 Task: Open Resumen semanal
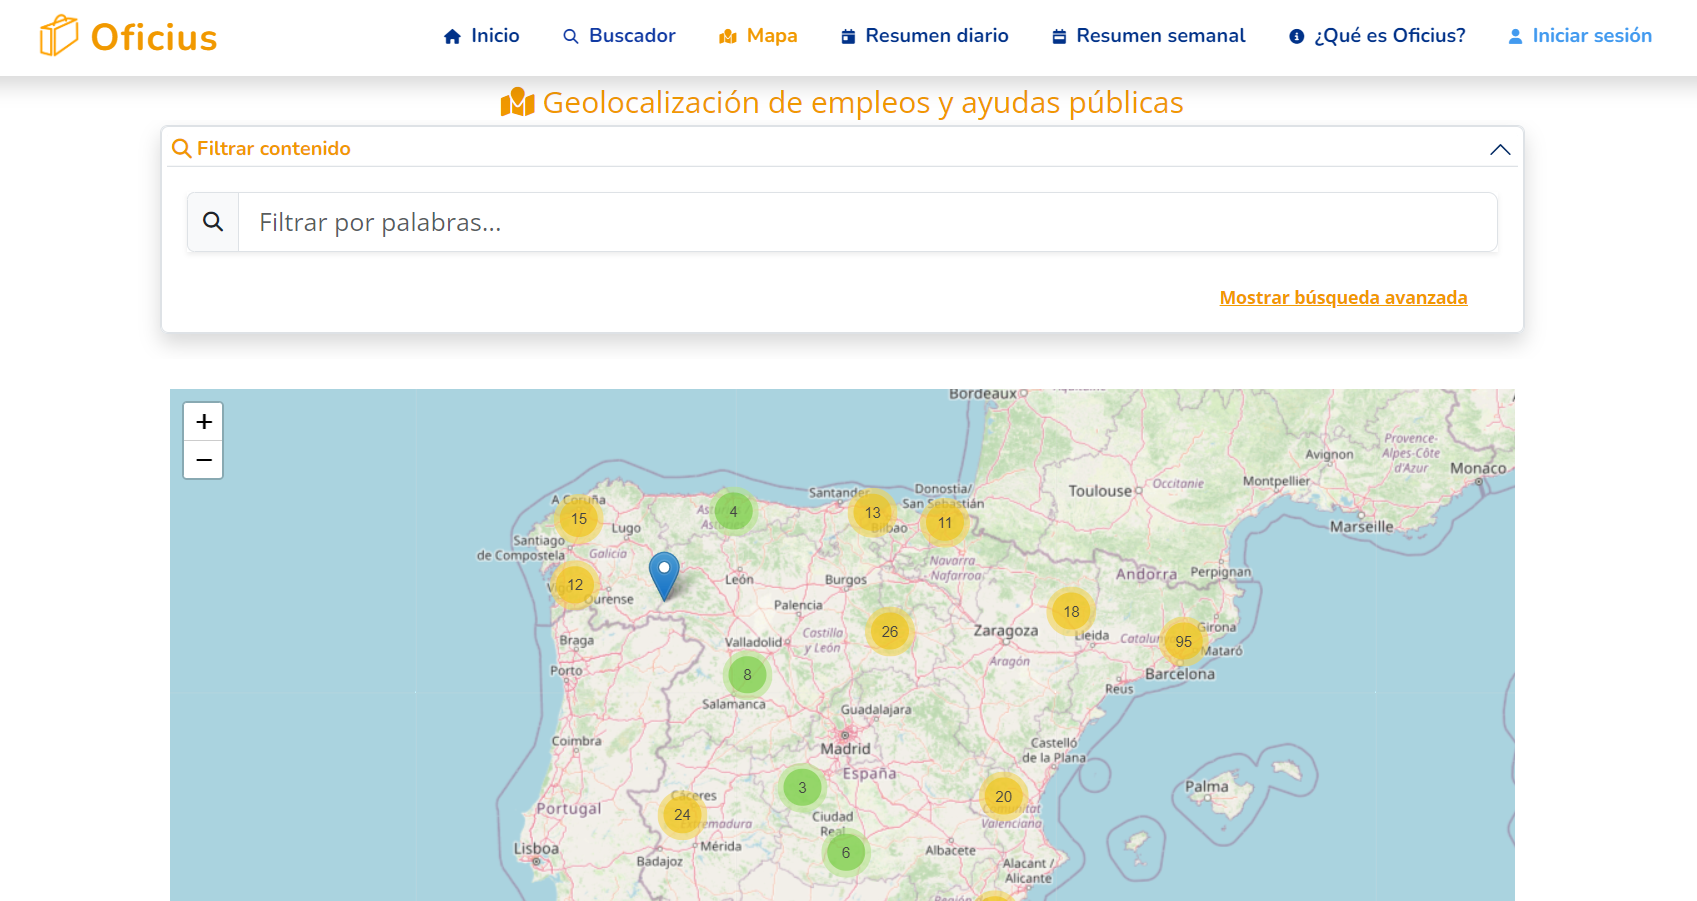click(x=1149, y=36)
